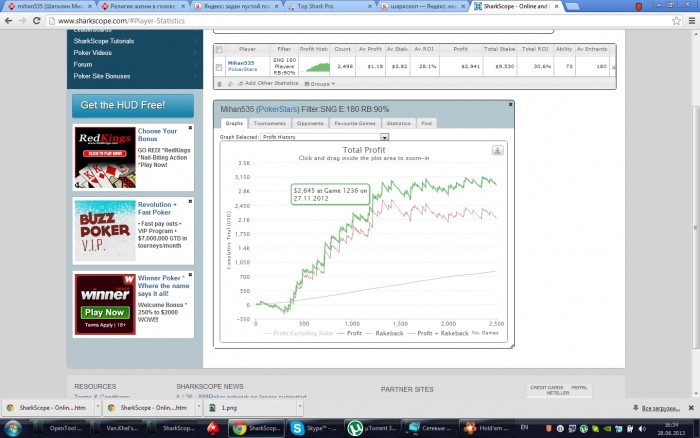The height and width of the screenshot is (438, 700).
Task: Open dropdown for second SharkScope .htm download
Action: click(x=198, y=407)
